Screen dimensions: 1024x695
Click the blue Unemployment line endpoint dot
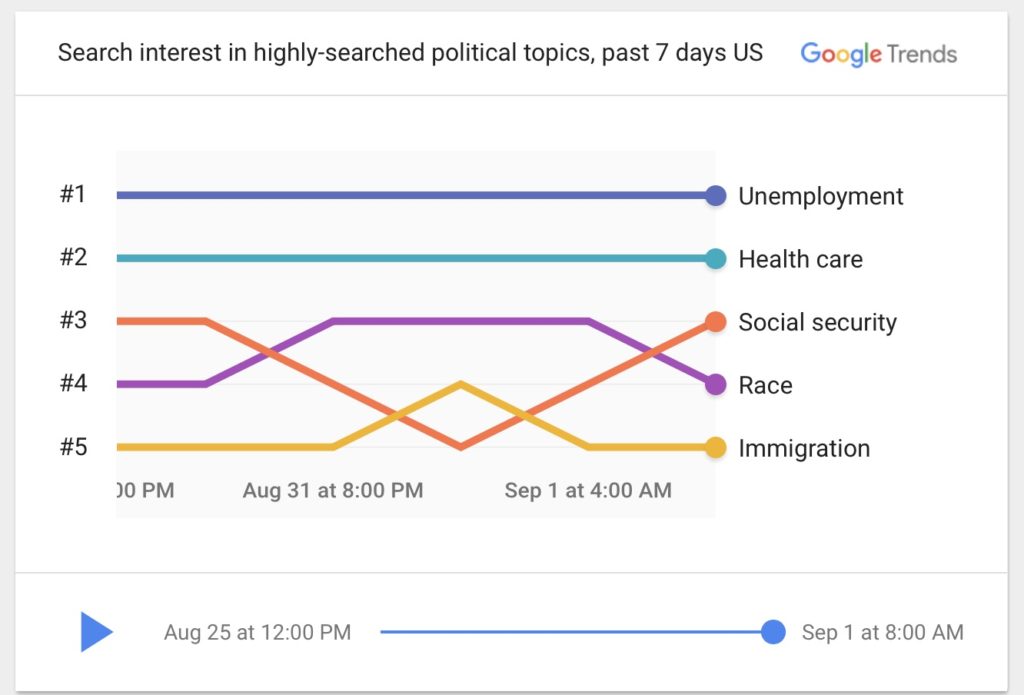[x=715, y=195]
